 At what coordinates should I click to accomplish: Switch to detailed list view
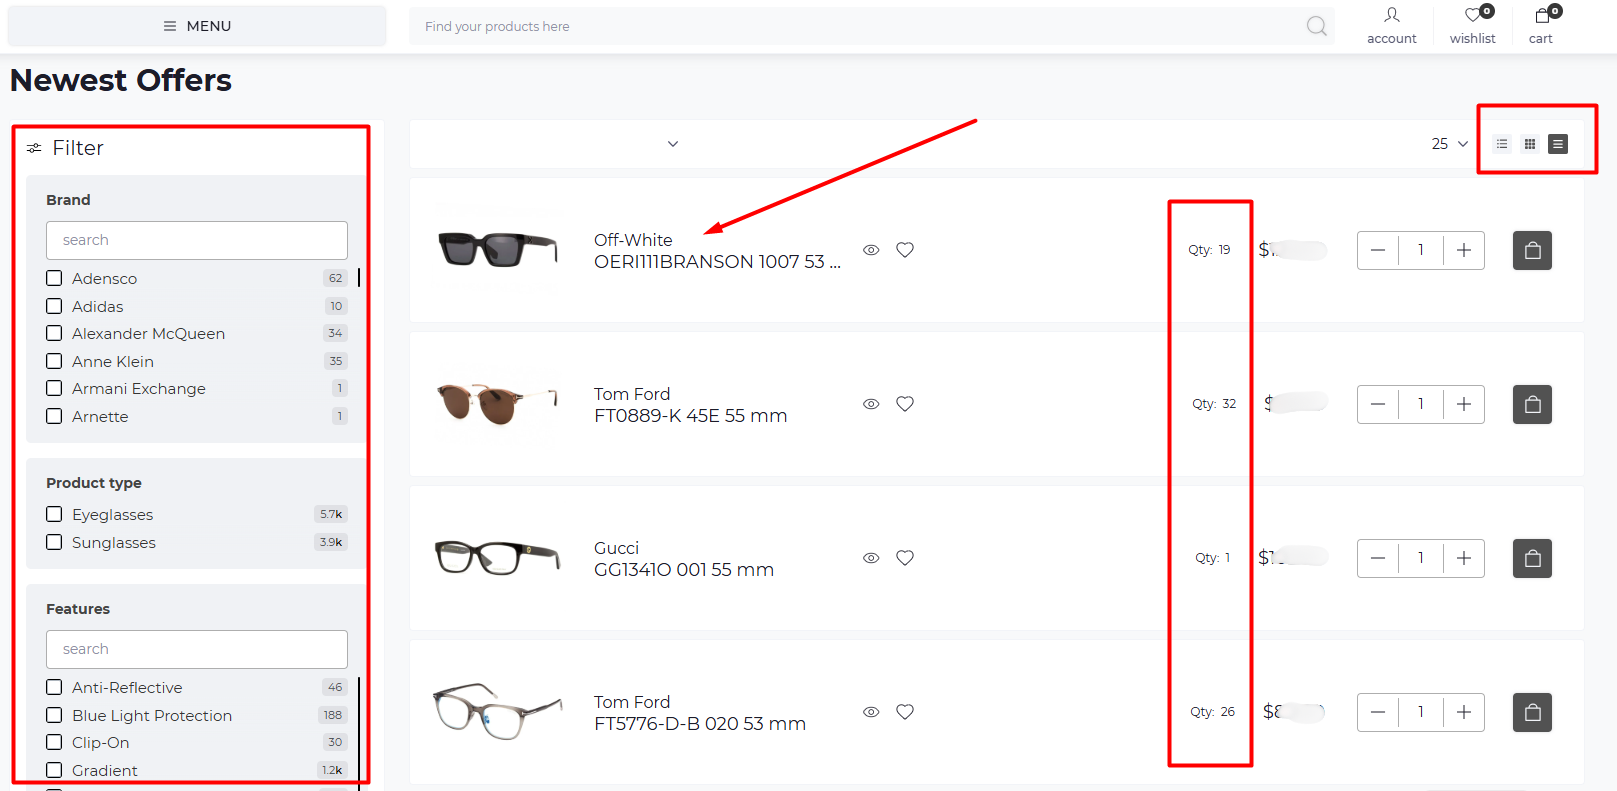point(1558,144)
